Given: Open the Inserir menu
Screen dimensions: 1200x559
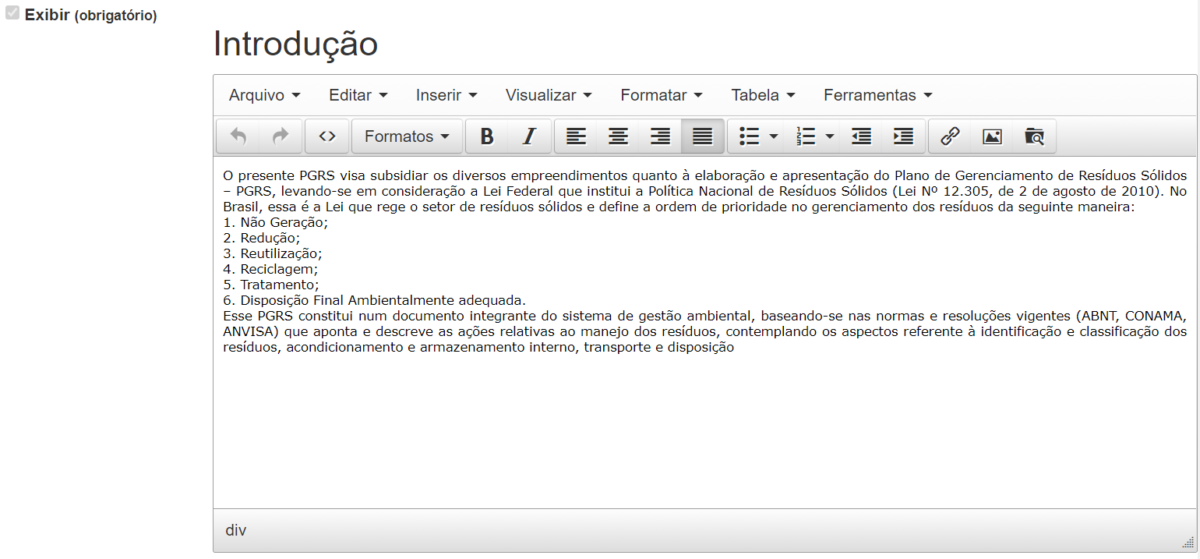Looking at the screenshot, I should pos(447,95).
